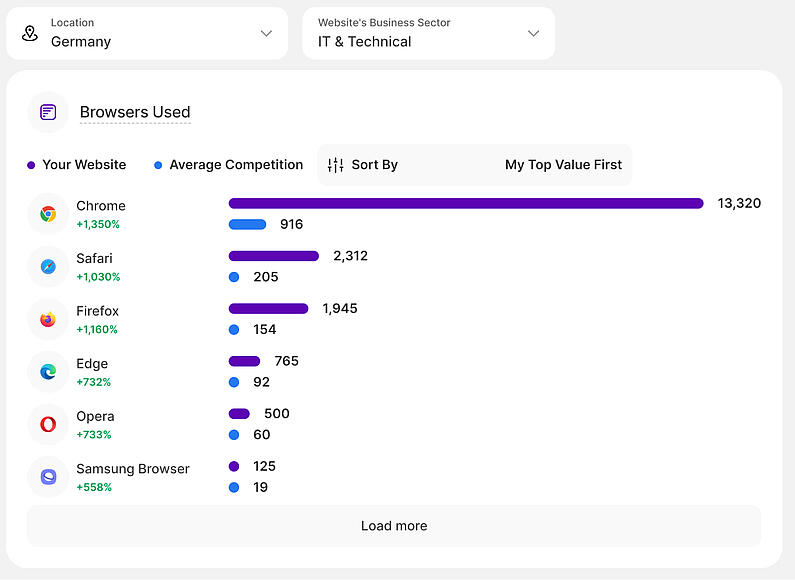This screenshot has height=580, width=795.
Task: Click Chrome's blue 916 competition bar
Action: coord(247,224)
